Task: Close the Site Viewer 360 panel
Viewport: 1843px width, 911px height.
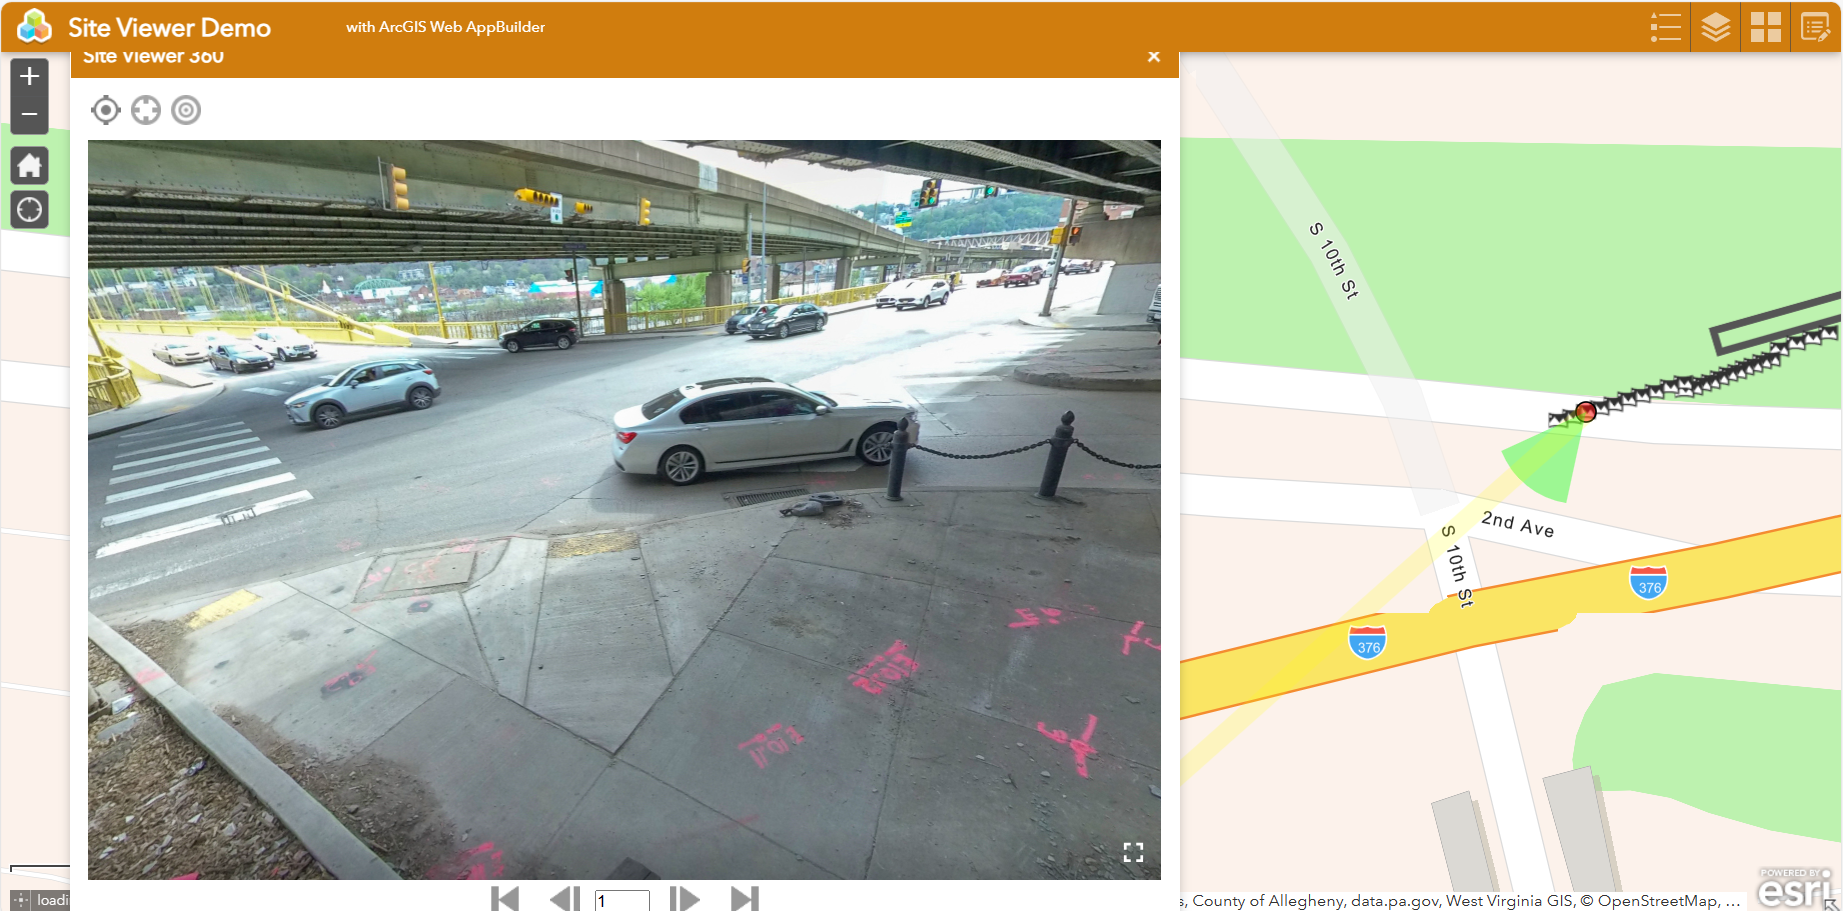Action: (x=1154, y=57)
